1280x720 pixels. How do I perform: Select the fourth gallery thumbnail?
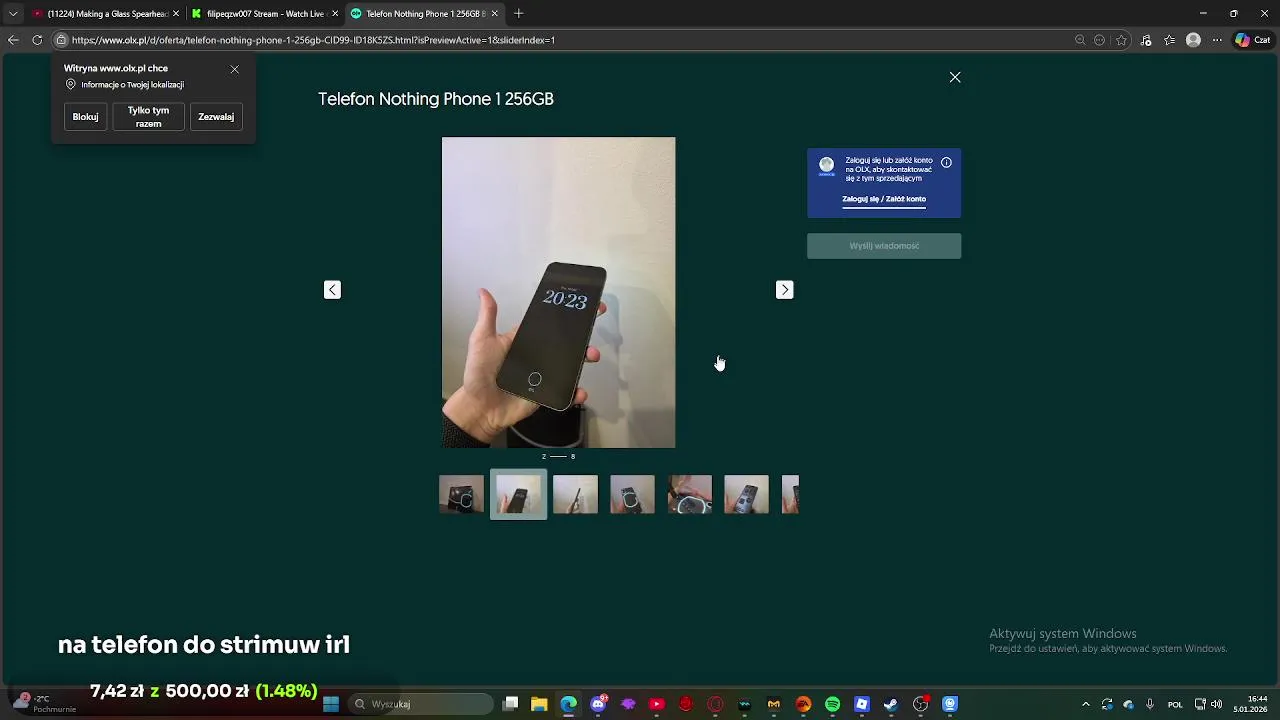pos(632,494)
